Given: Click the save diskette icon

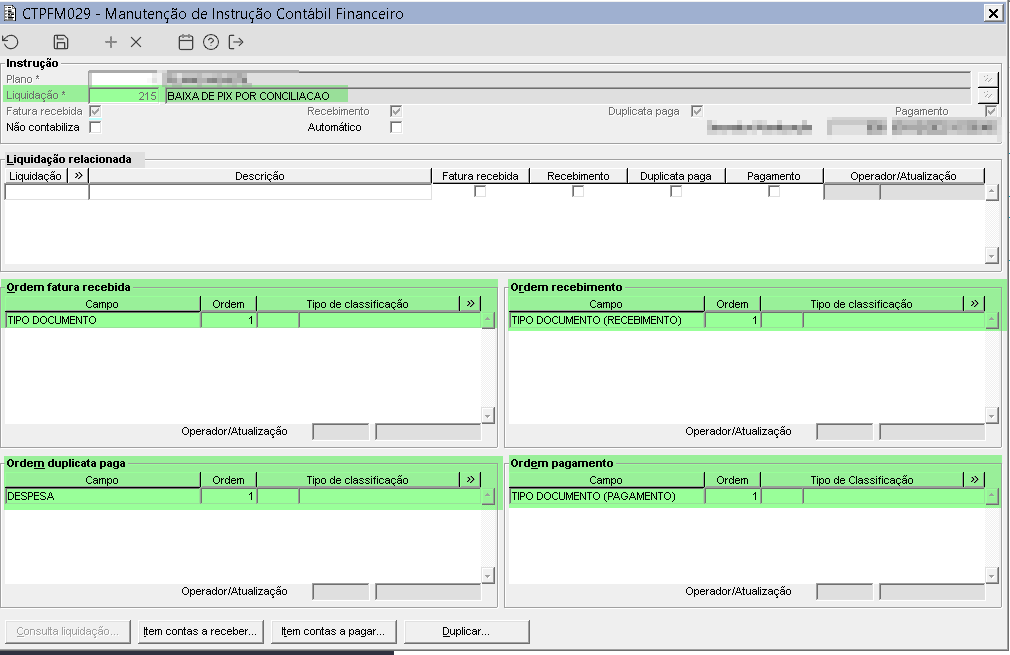Looking at the screenshot, I should coord(61,43).
